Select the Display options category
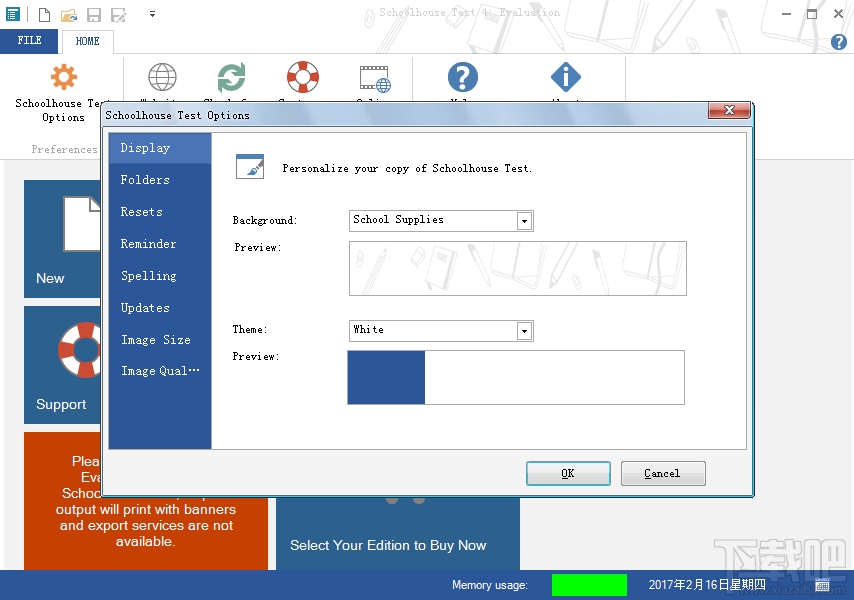854x600 pixels. [160, 148]
